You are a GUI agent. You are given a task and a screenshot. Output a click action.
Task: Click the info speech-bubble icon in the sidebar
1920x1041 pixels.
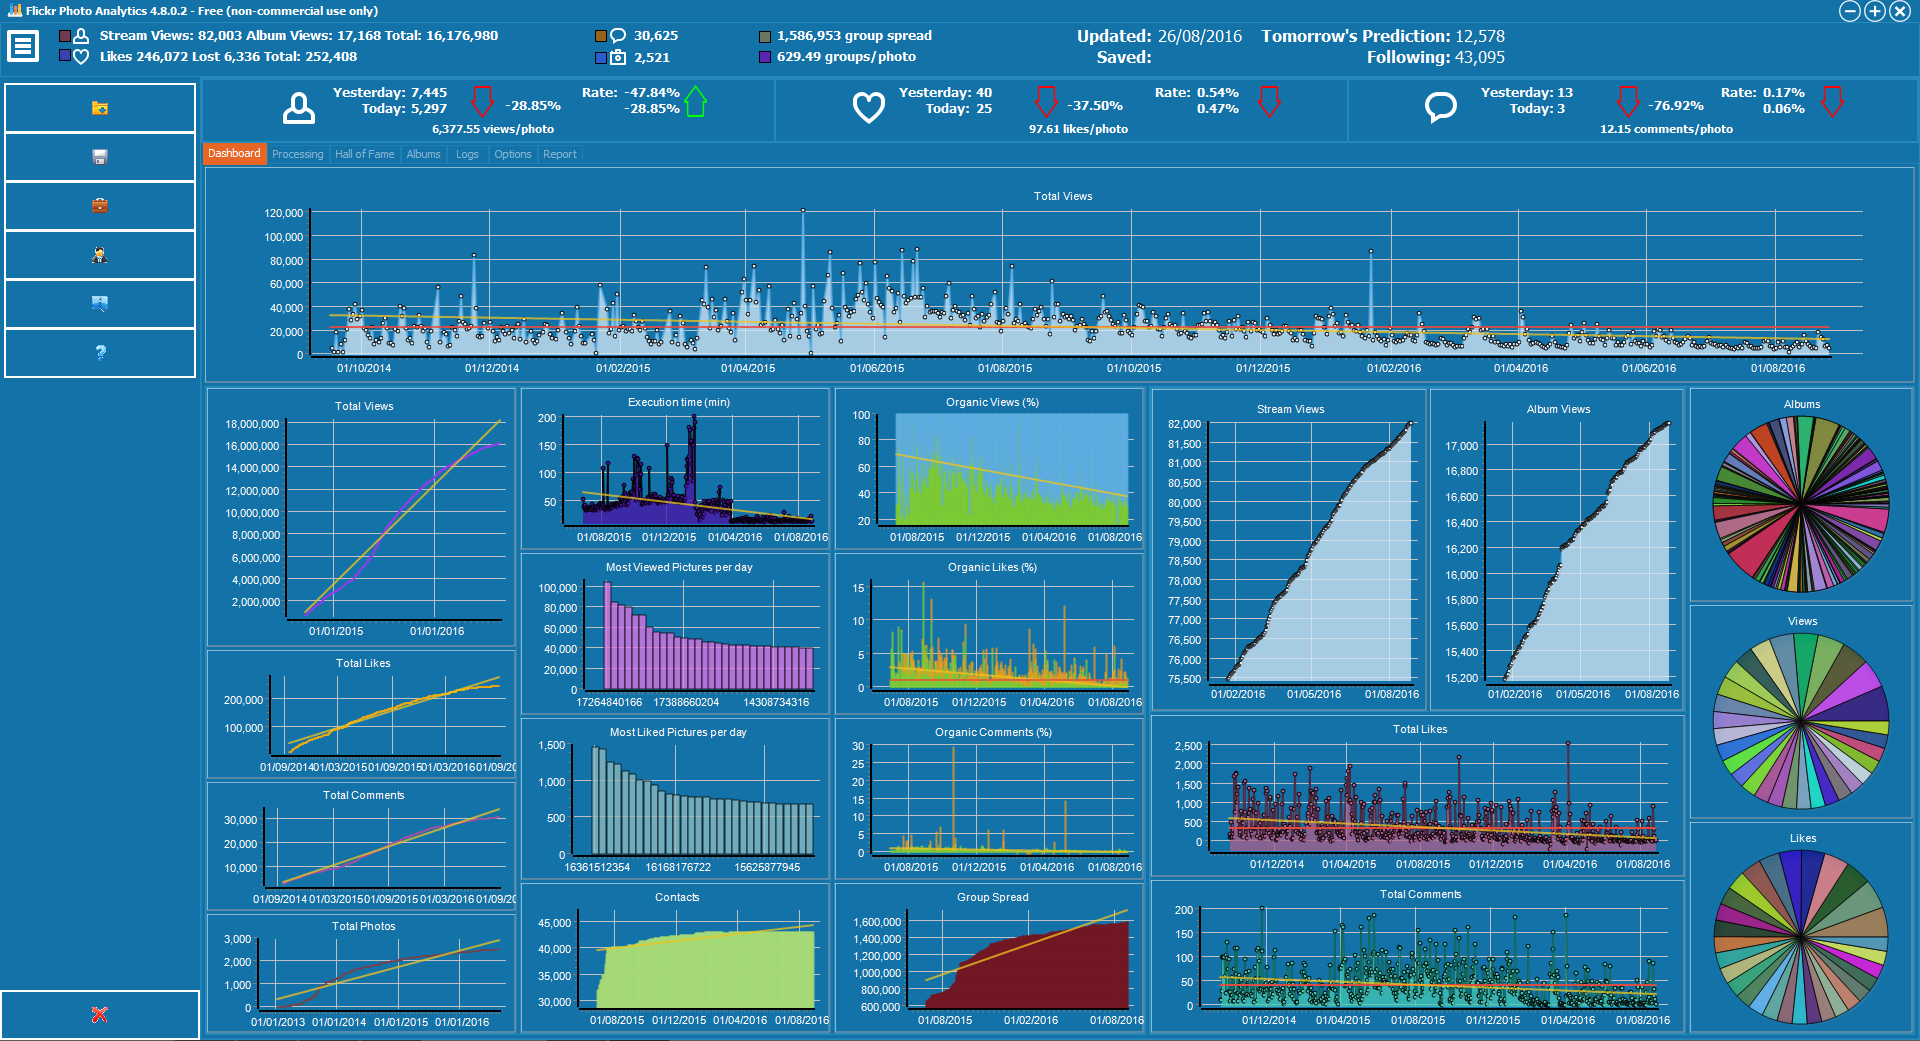99,304
